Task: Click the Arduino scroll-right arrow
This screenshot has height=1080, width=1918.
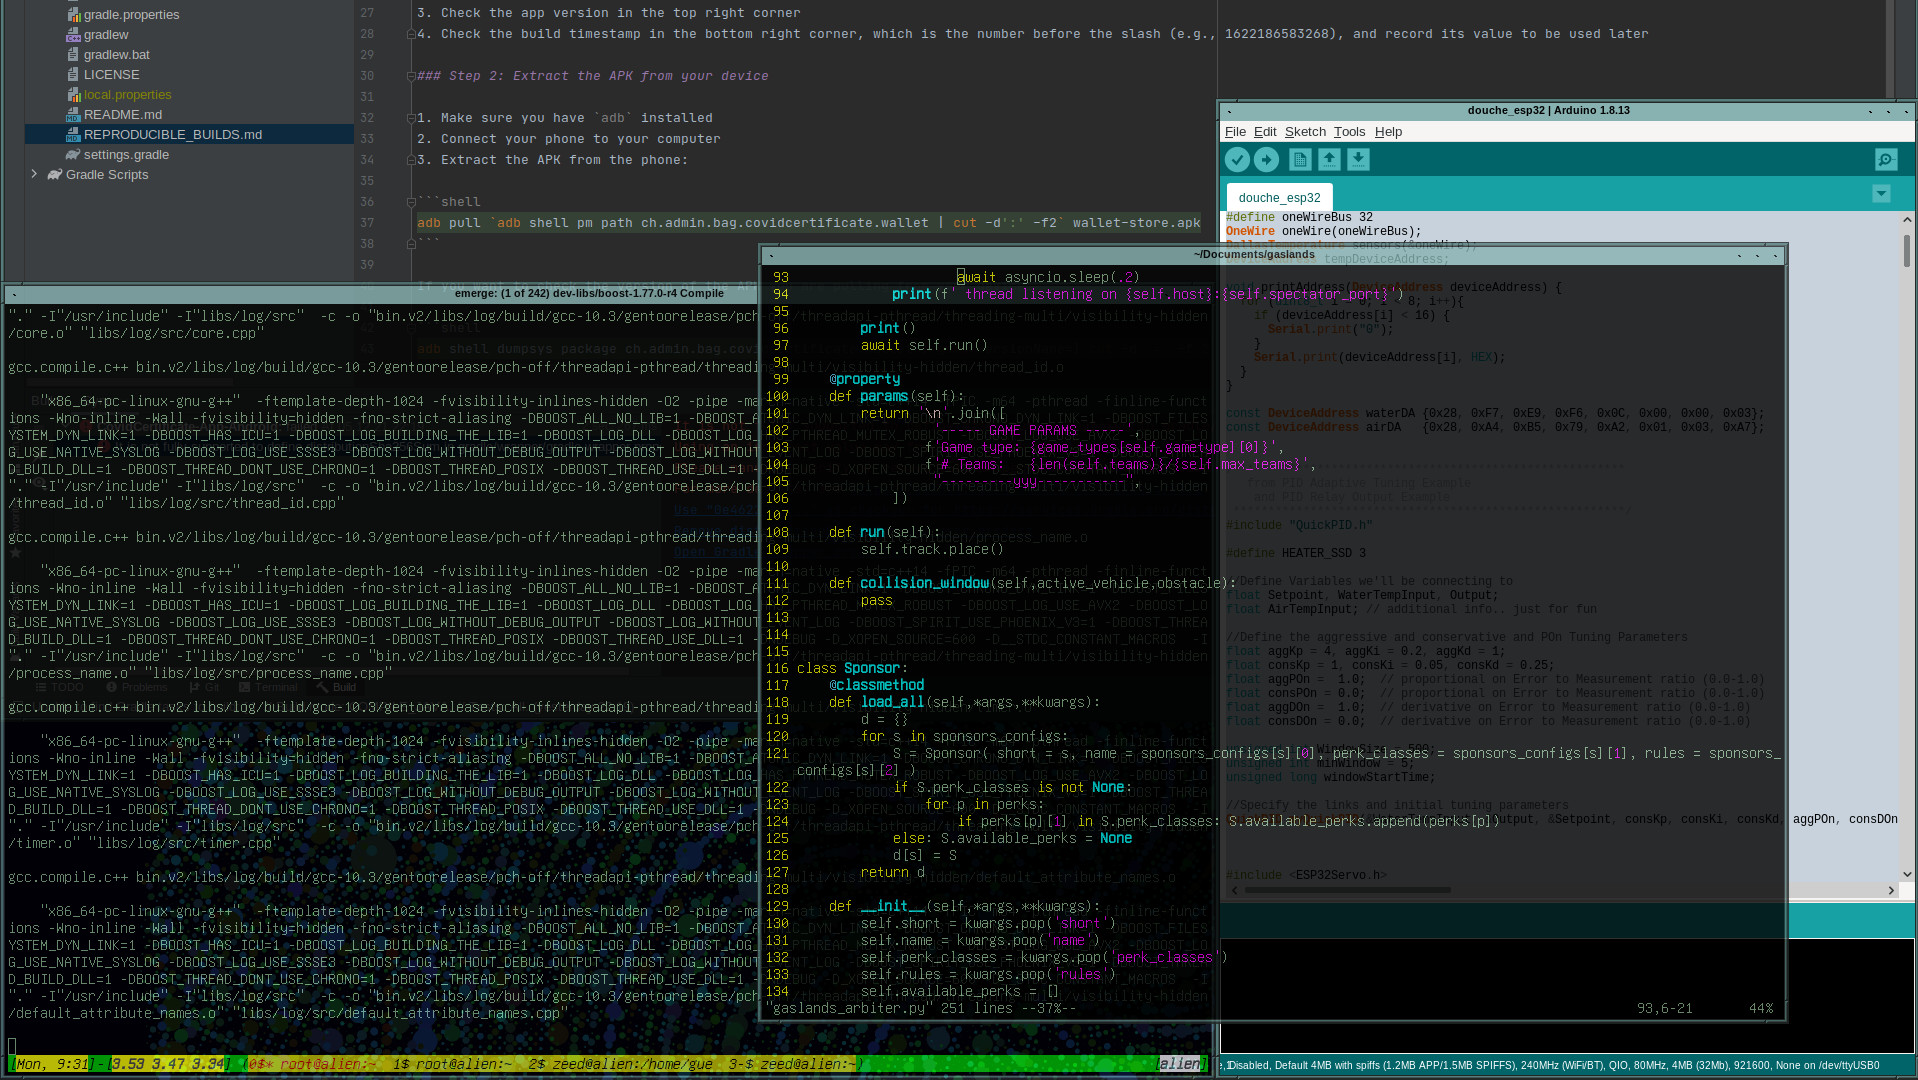Action: coord(1891,890)
